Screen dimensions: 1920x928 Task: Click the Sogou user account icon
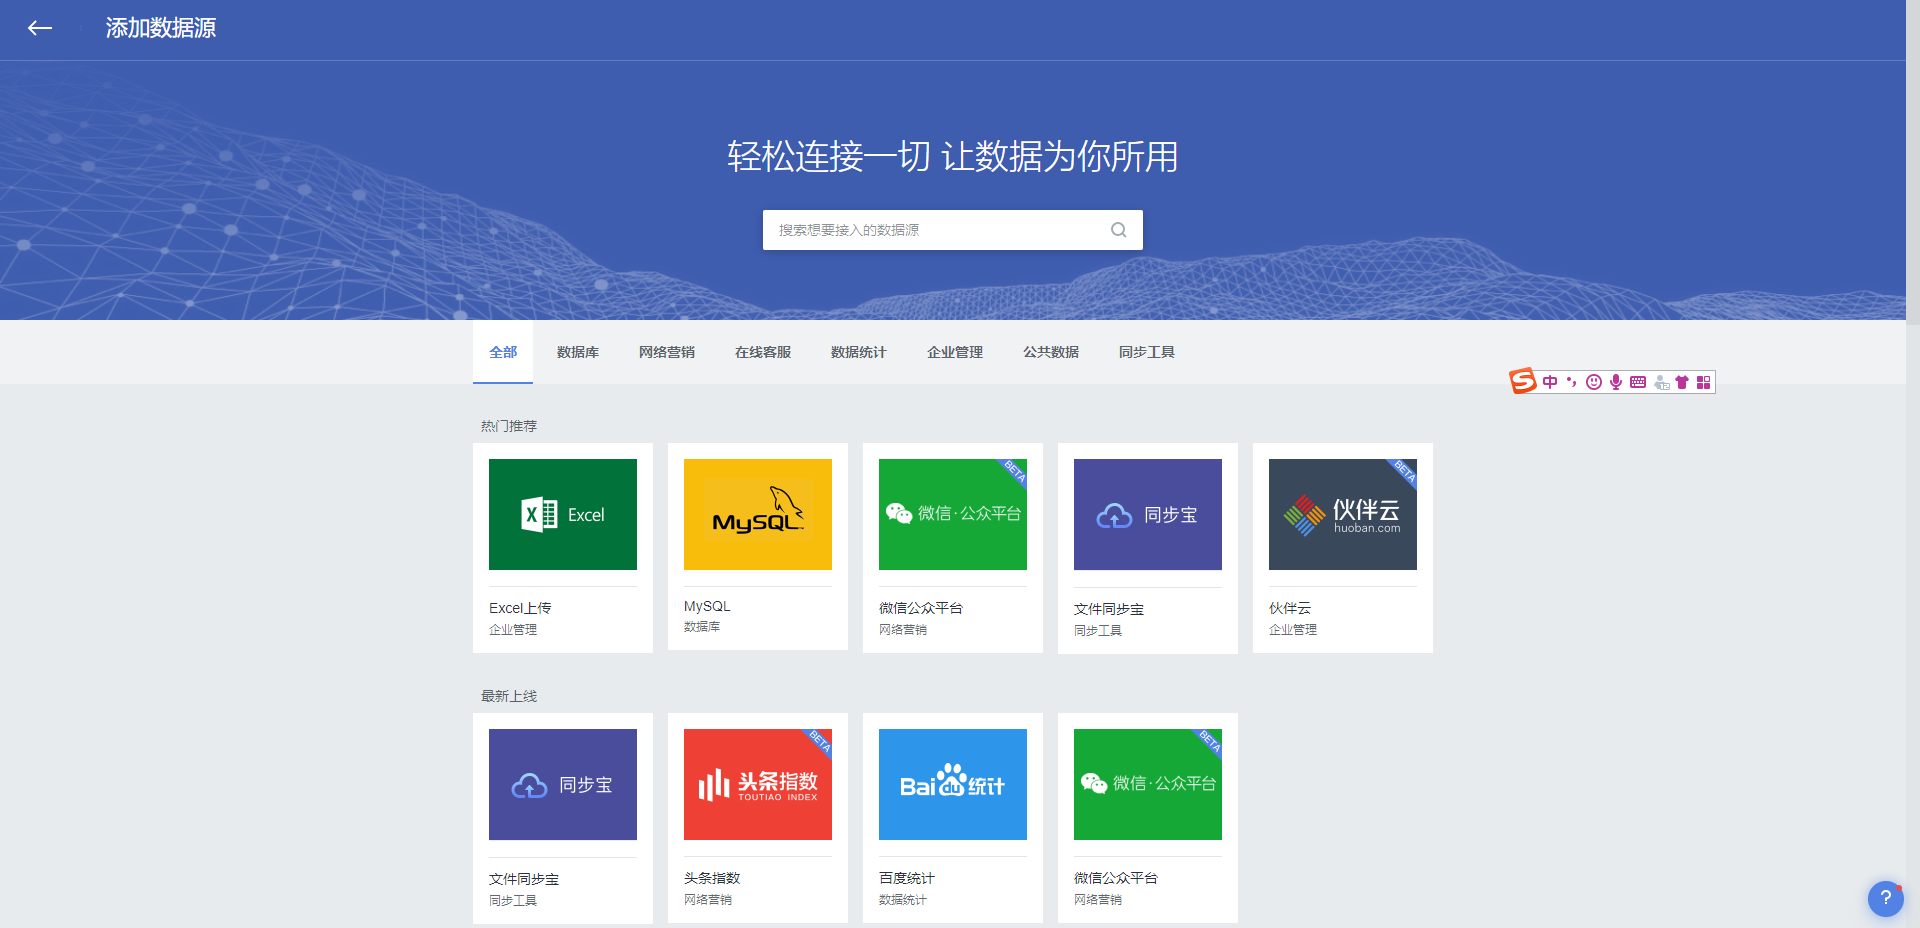click(x=1661, y=382)
